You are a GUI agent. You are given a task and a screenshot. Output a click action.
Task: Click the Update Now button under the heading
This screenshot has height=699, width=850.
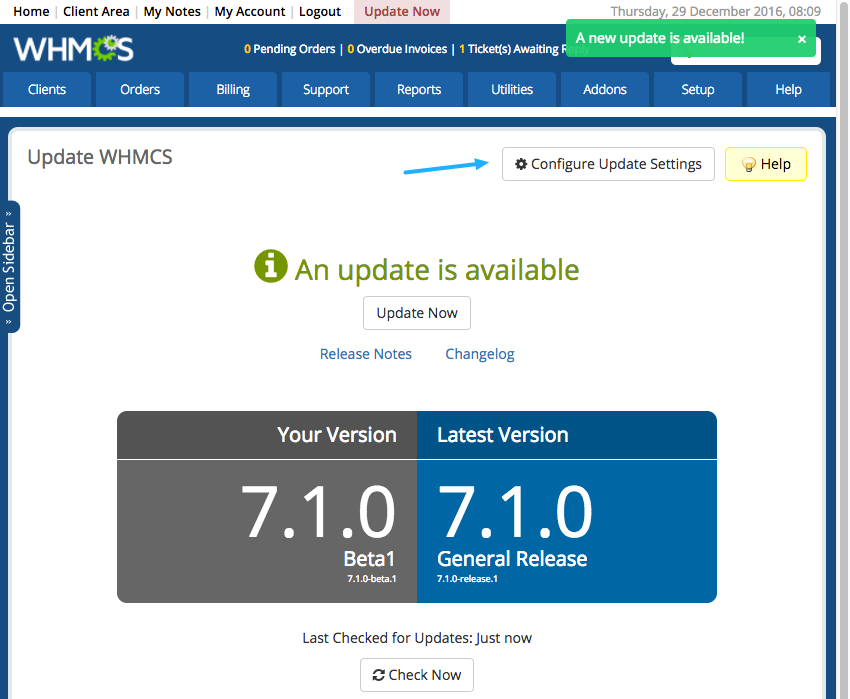tap(417, 313)
